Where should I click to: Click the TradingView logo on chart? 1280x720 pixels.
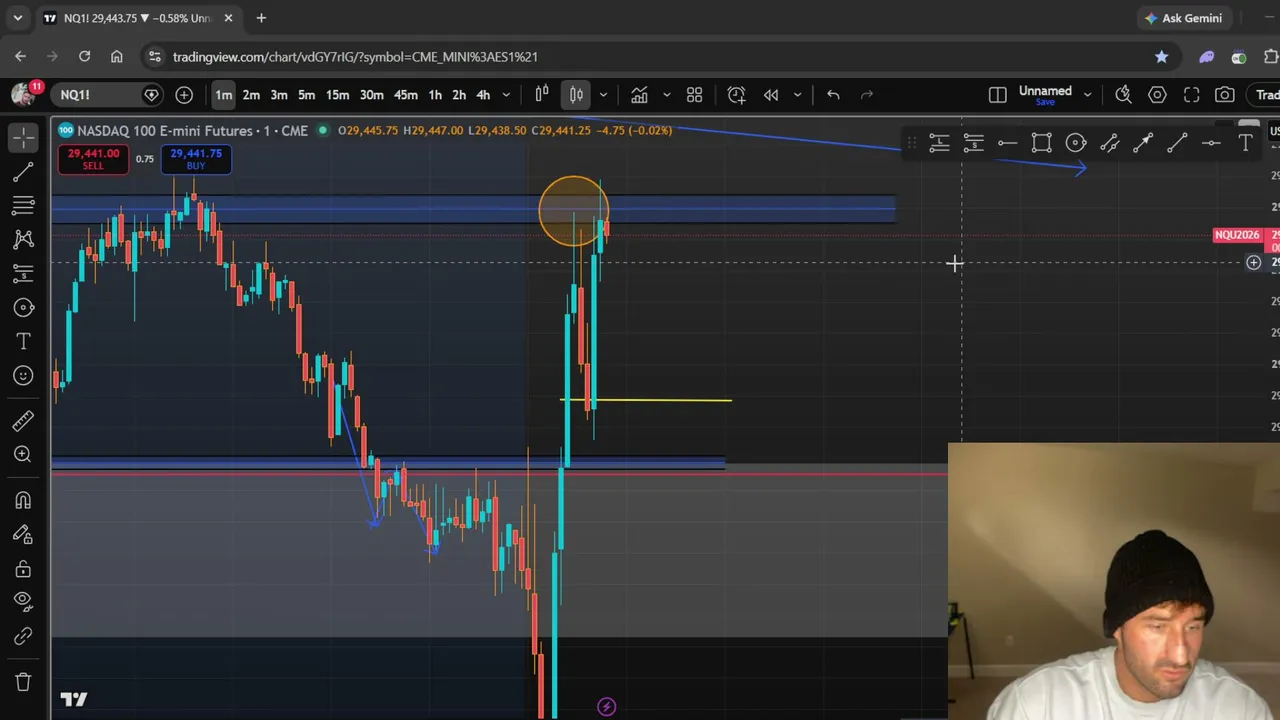(74, 699)
